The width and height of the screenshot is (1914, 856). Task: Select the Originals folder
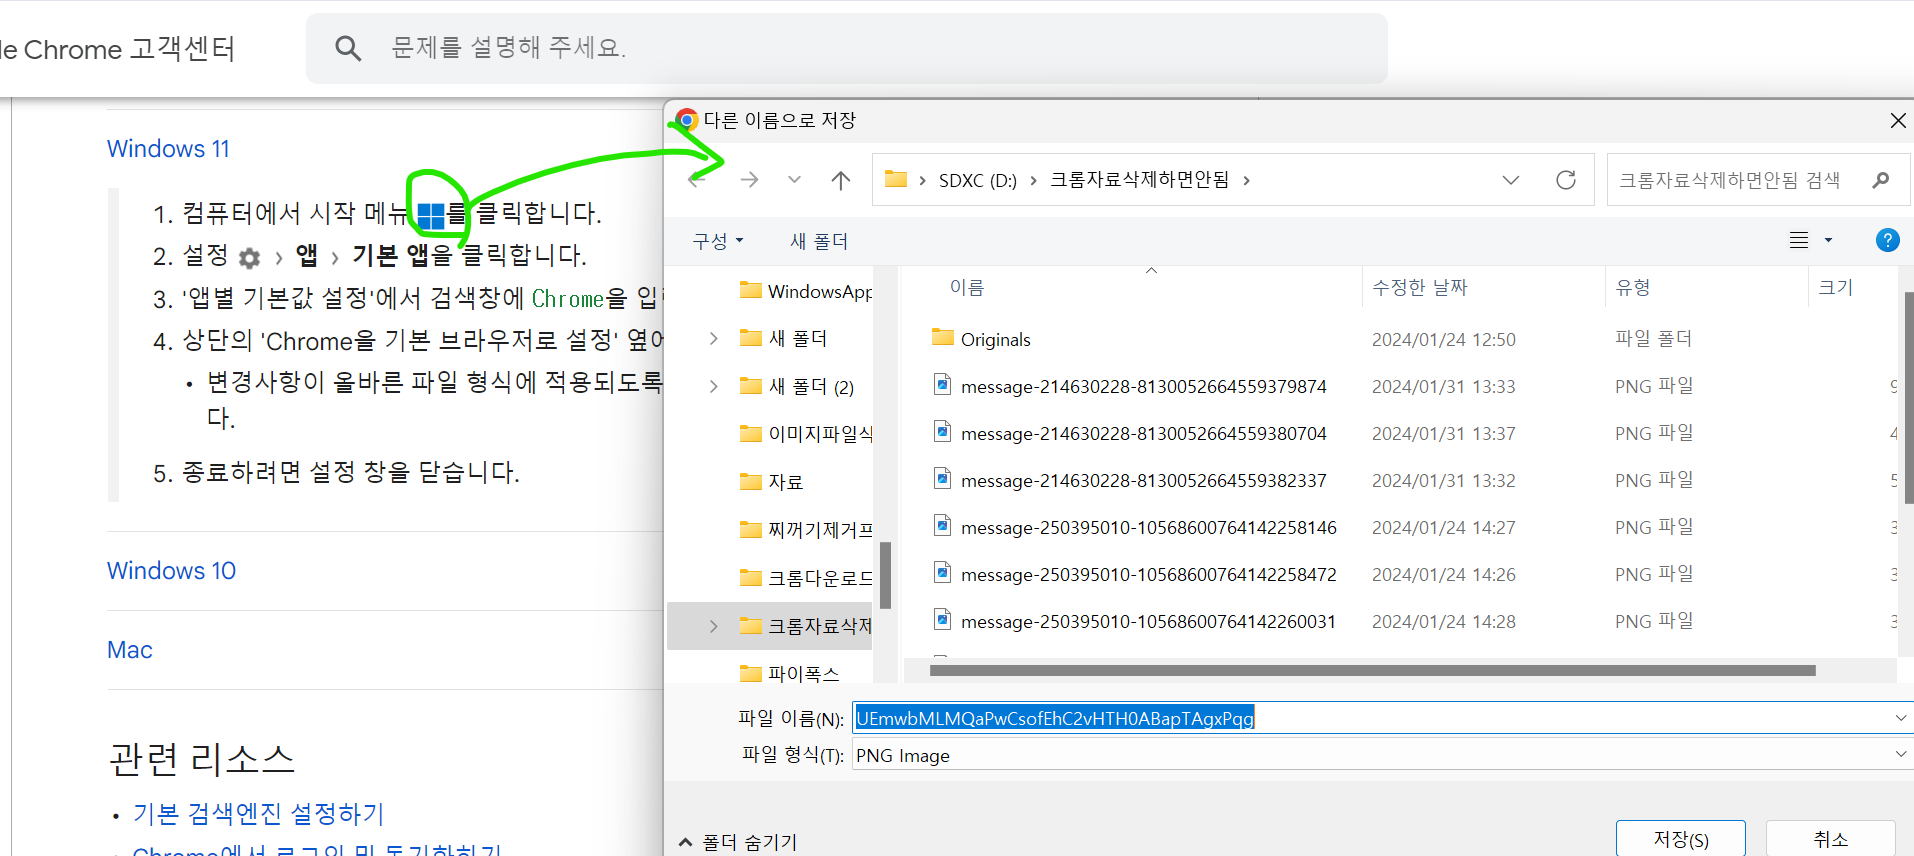(x=995, y=339)
